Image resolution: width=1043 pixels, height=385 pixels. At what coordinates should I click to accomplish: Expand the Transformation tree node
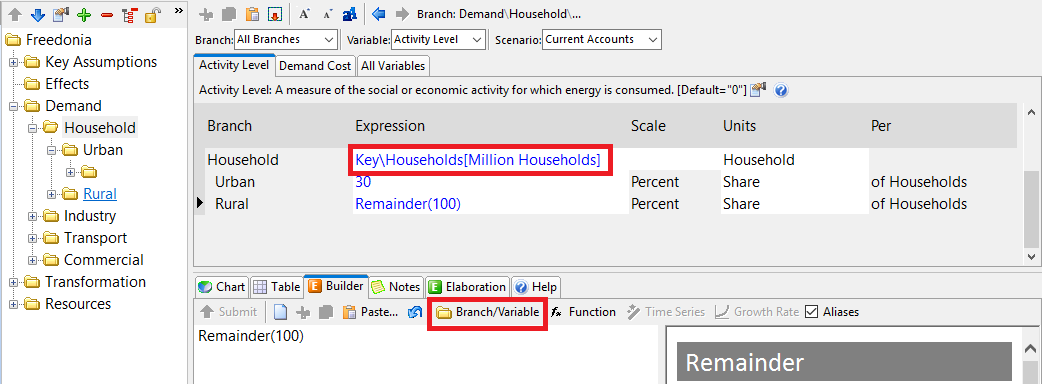[13, 283]
